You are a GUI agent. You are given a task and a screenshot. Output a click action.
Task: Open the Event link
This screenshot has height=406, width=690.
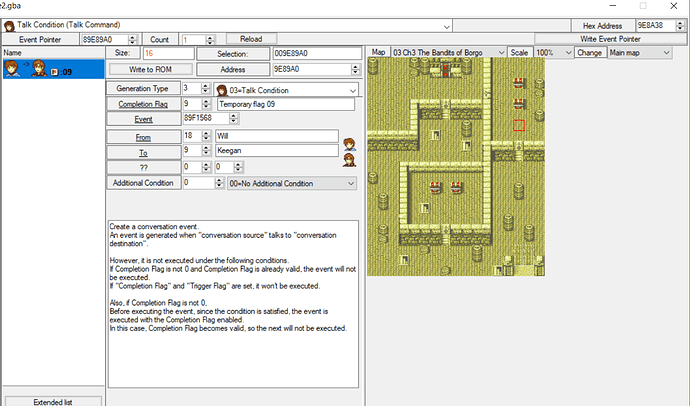[x=143, y=119]
